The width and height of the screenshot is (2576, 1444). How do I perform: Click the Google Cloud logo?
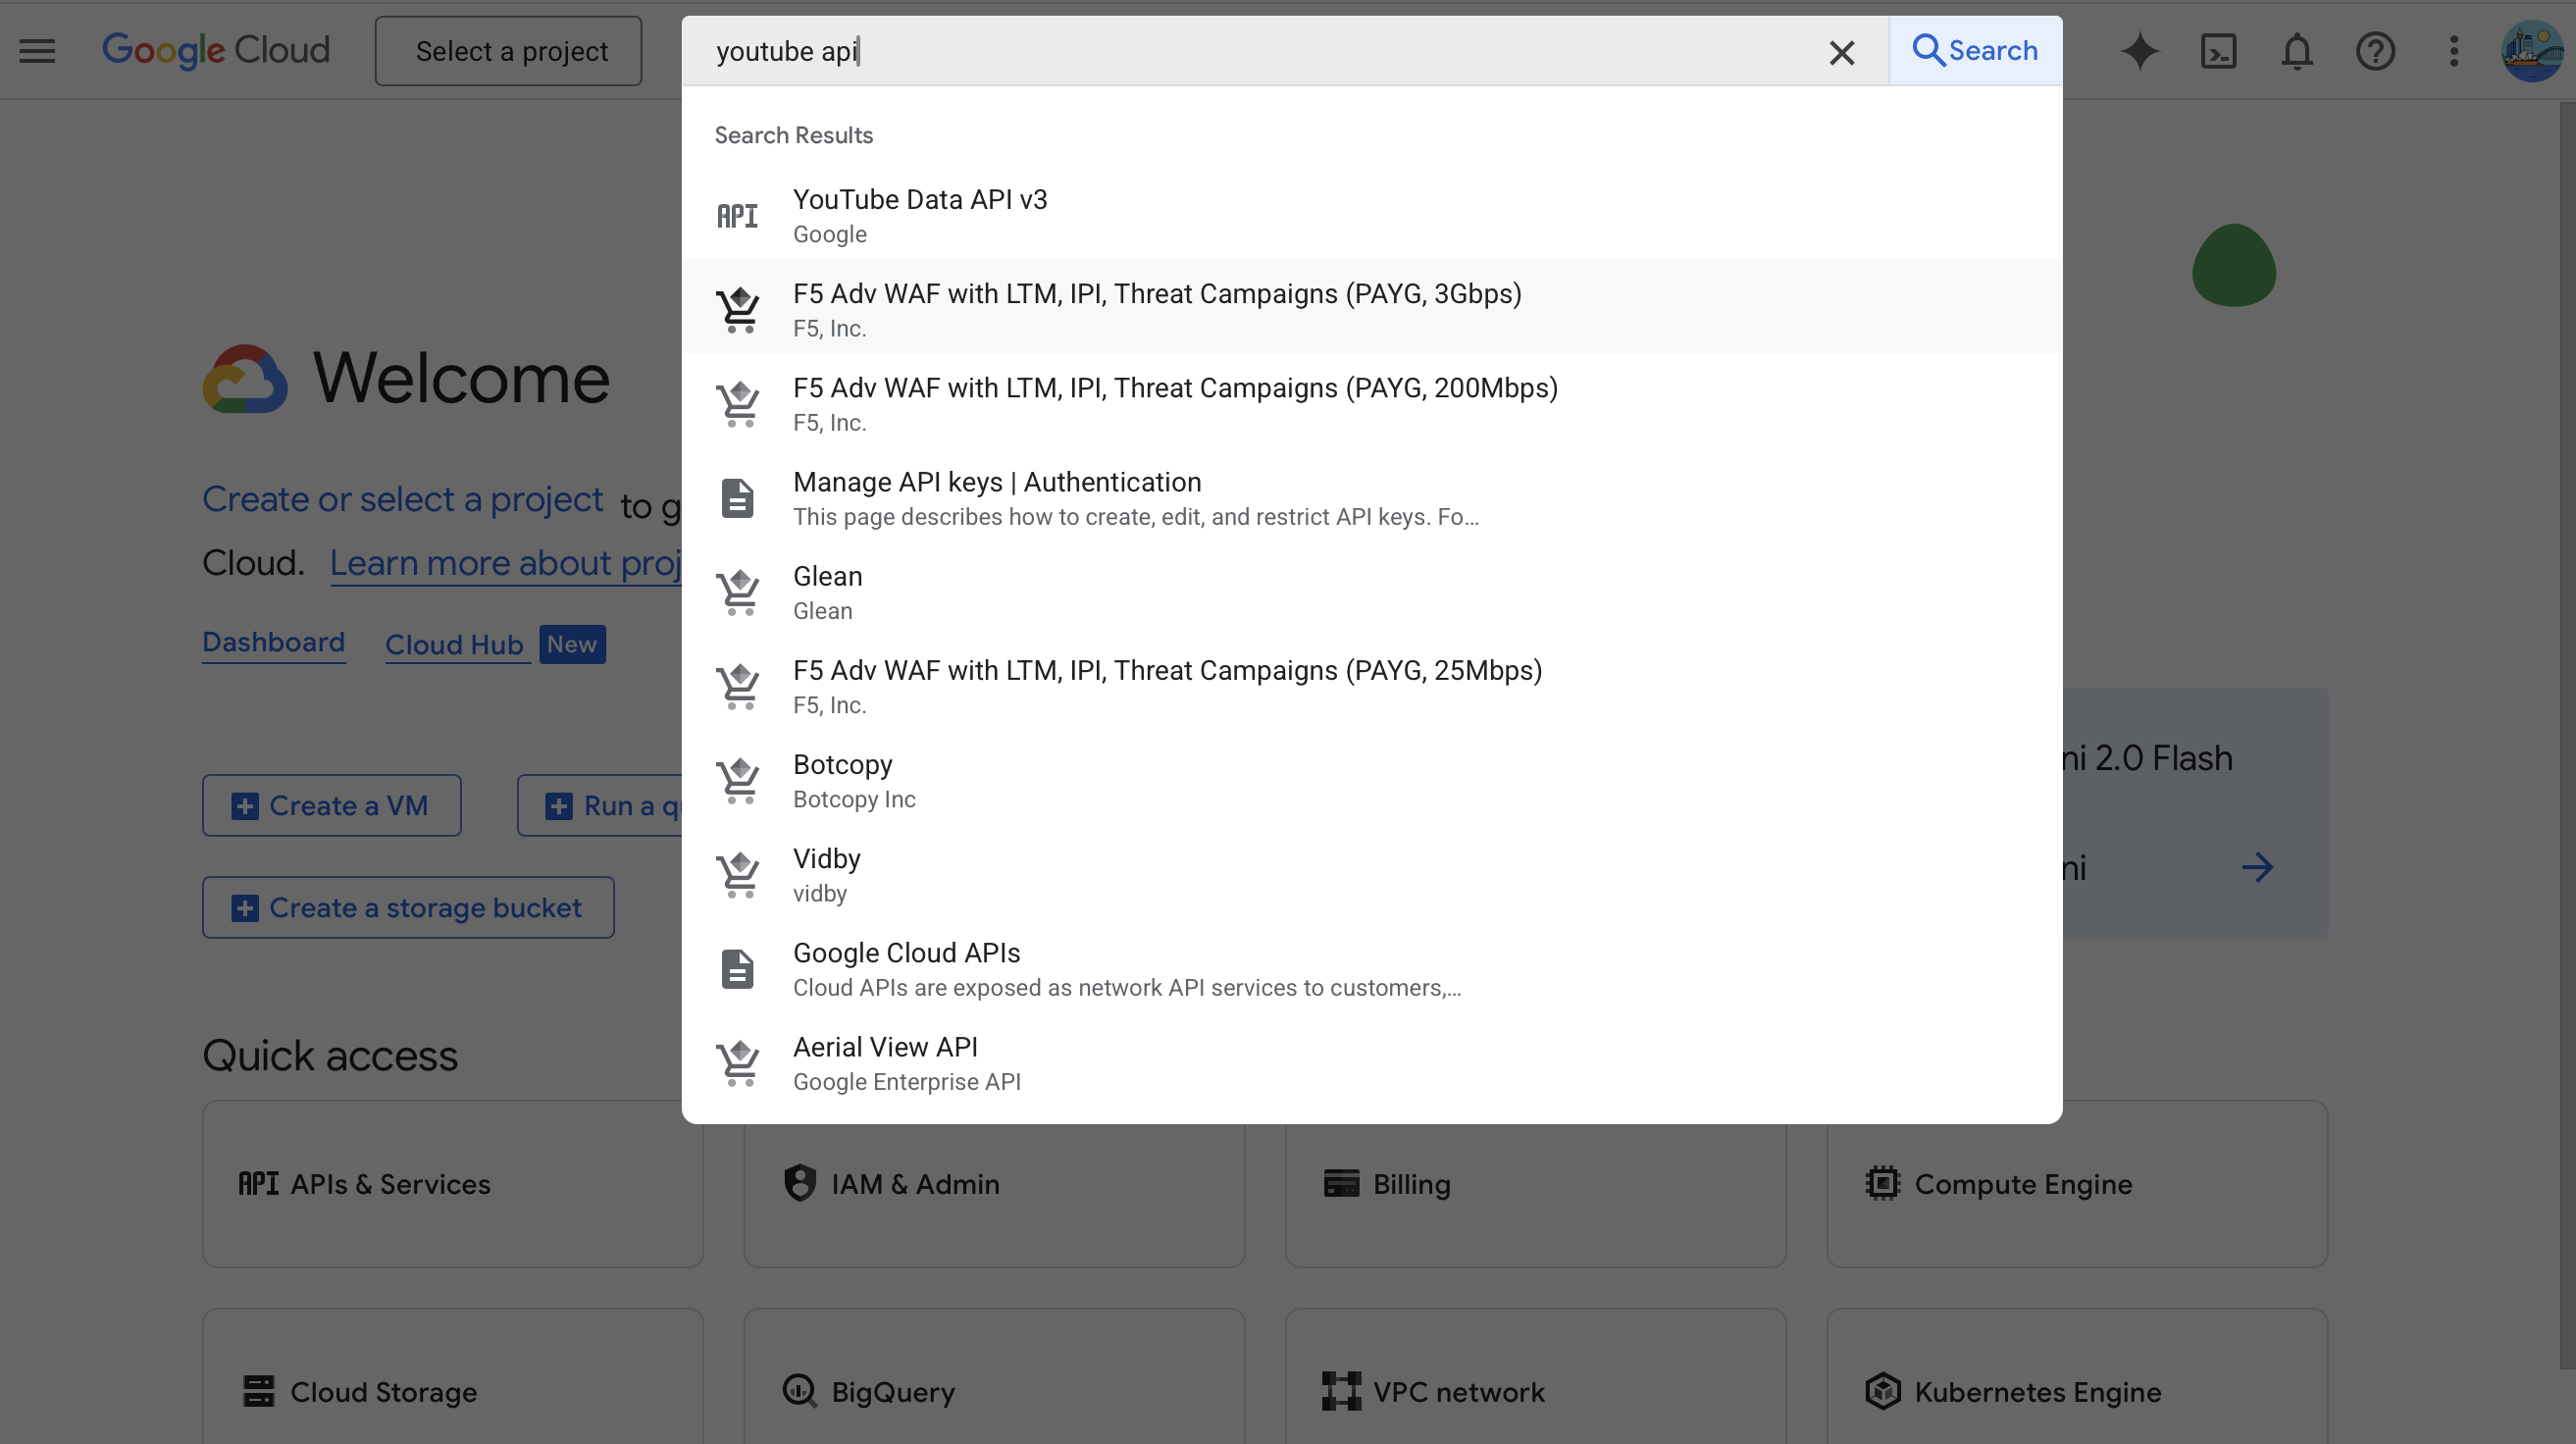pyautogui.click(x=216, y=50)
